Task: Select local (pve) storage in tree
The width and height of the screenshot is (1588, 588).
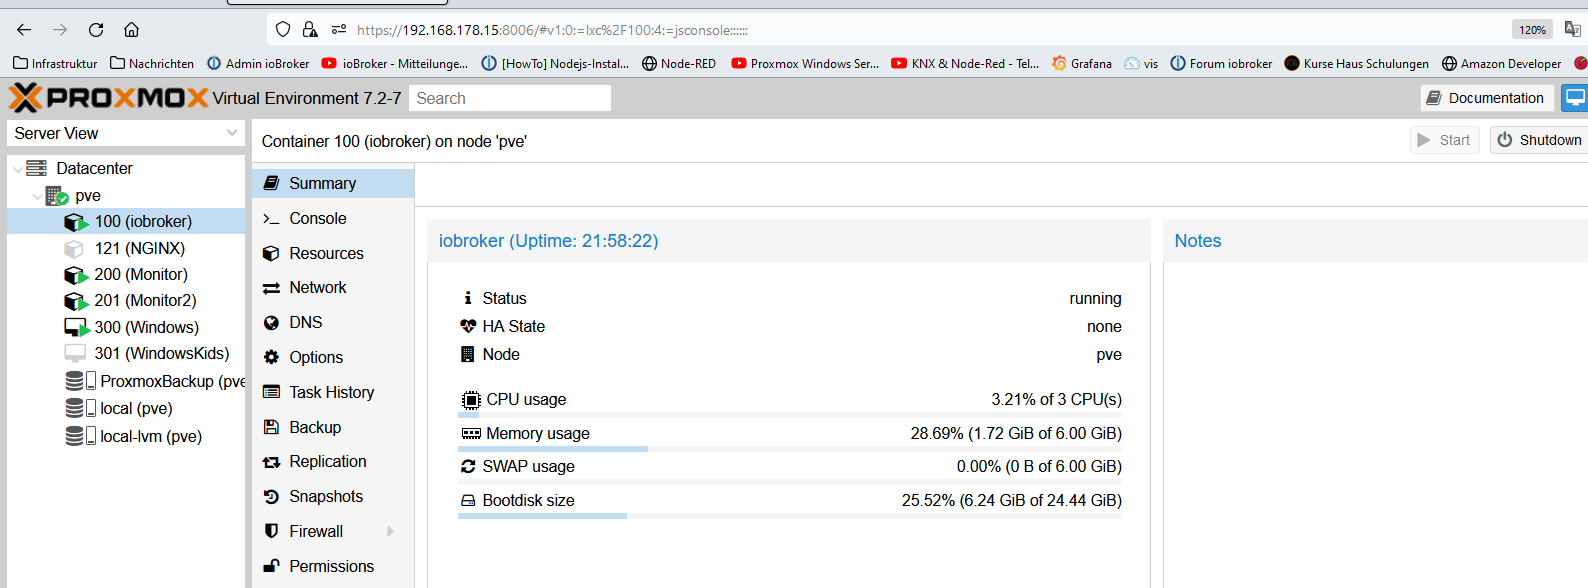Action: pyautogui.click(x=126, y=409)
